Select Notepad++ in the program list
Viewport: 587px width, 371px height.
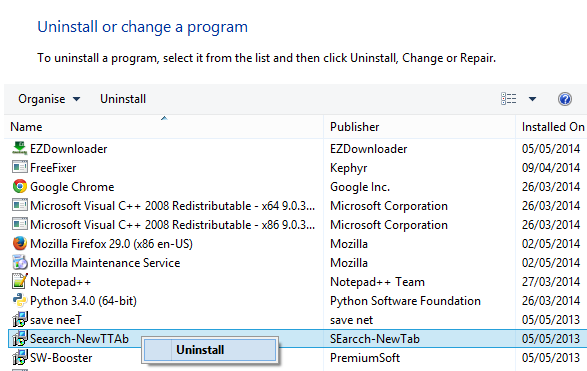click(x=60, y=282)
